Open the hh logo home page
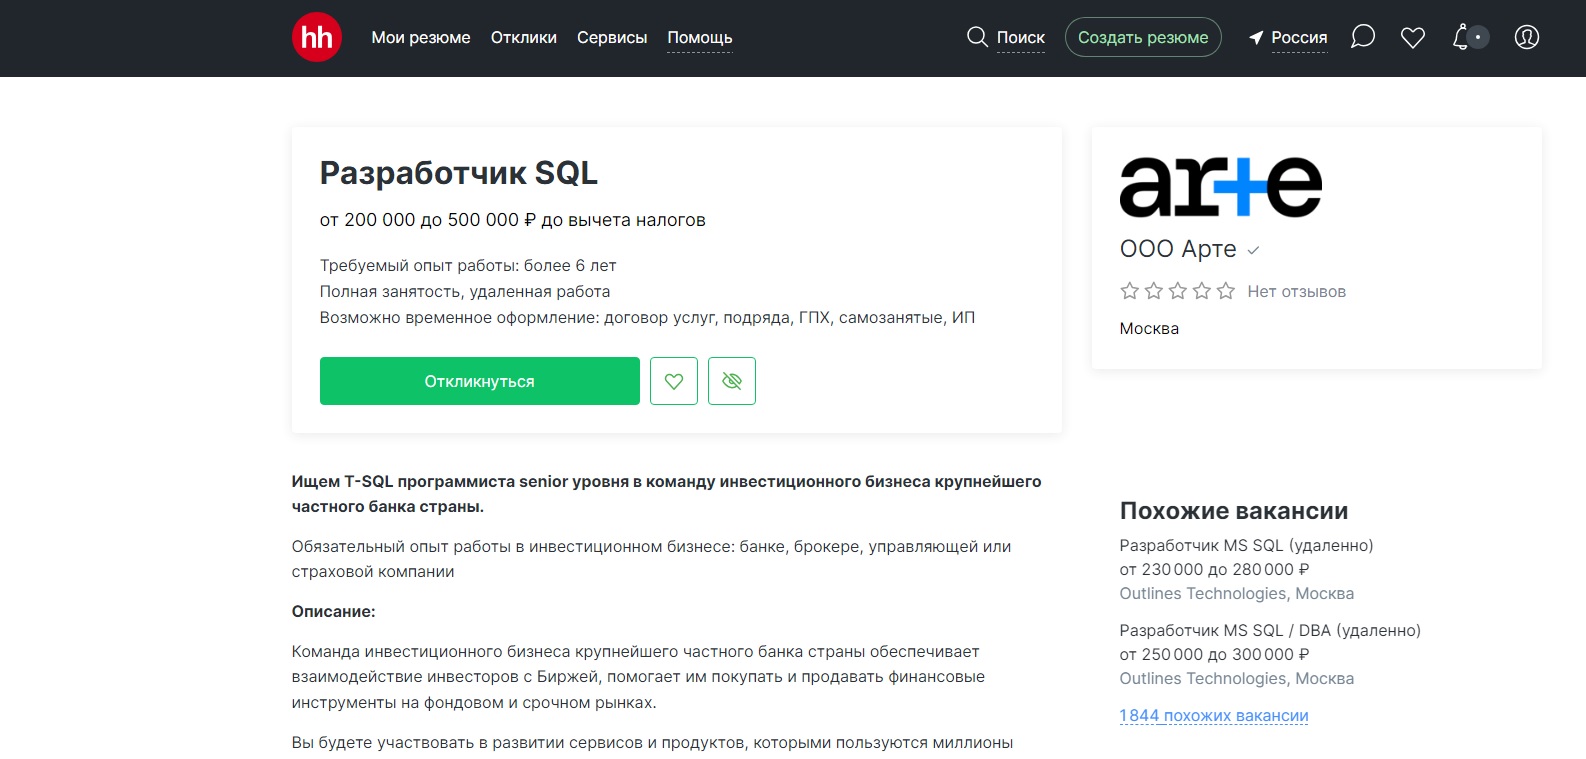 pyautogui.click(x=317, y=37)
